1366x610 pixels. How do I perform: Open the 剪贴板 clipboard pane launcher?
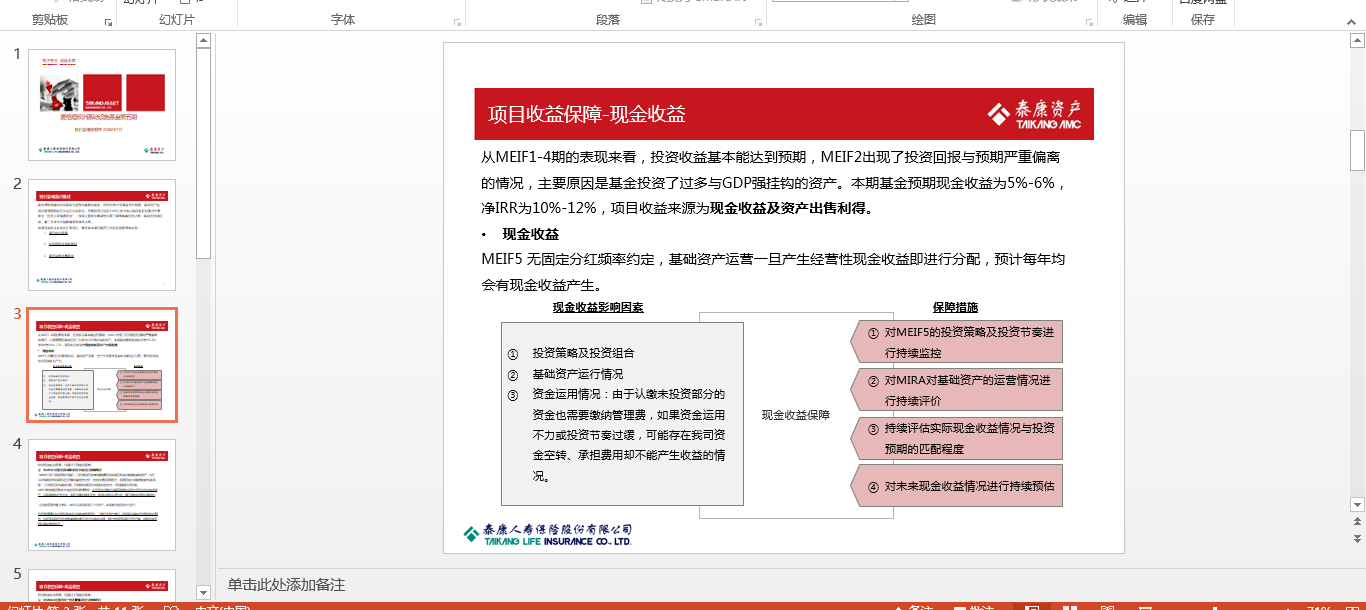pos(108,22)
